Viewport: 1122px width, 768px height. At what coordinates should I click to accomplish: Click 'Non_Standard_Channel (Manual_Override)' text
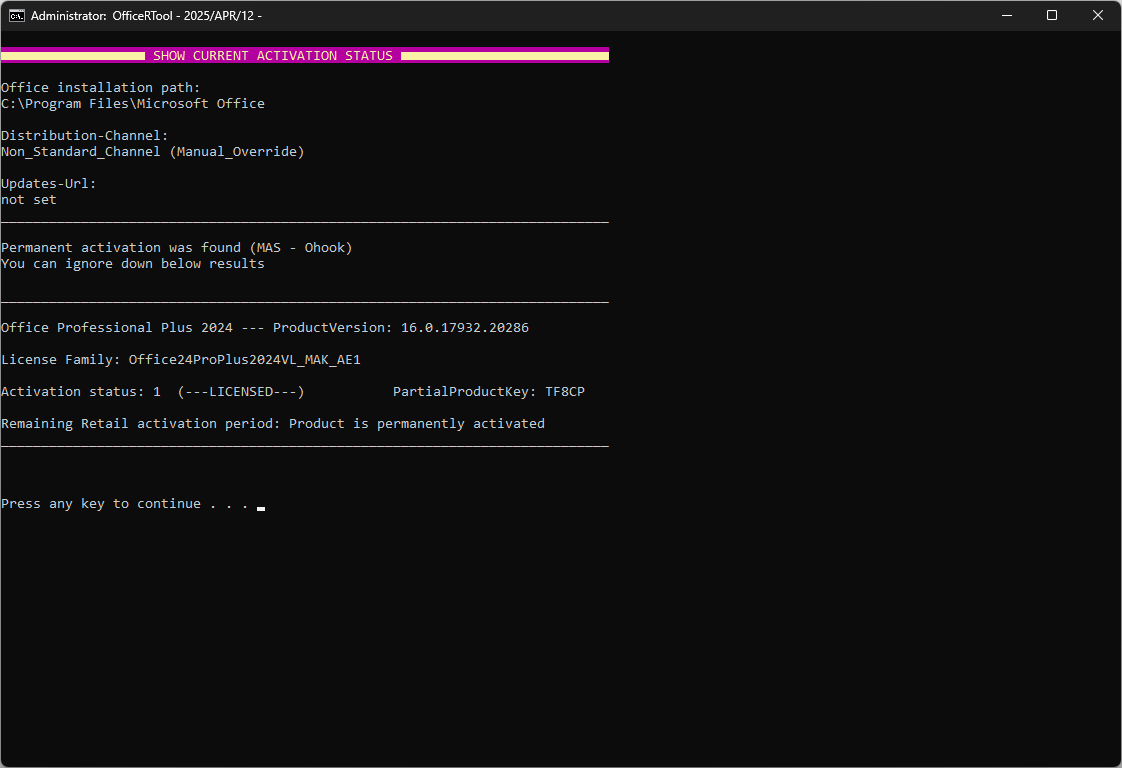tap(153, 152)
